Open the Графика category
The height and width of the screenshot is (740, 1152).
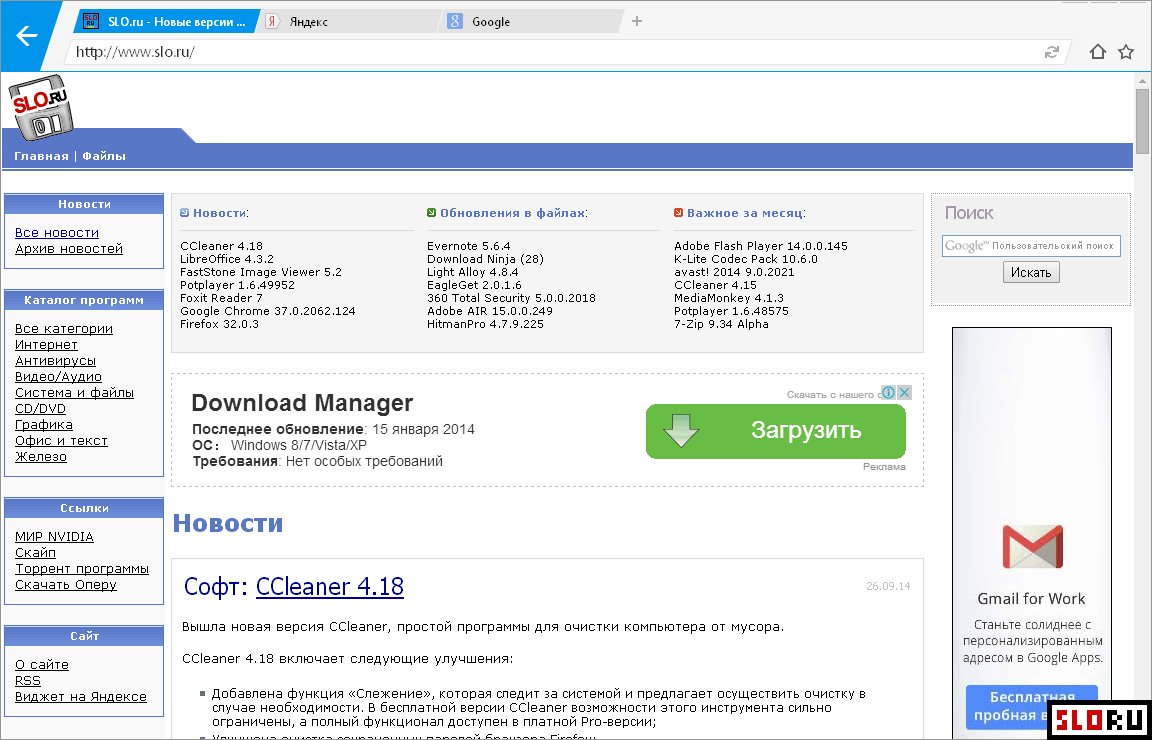[x=43, y=425]
